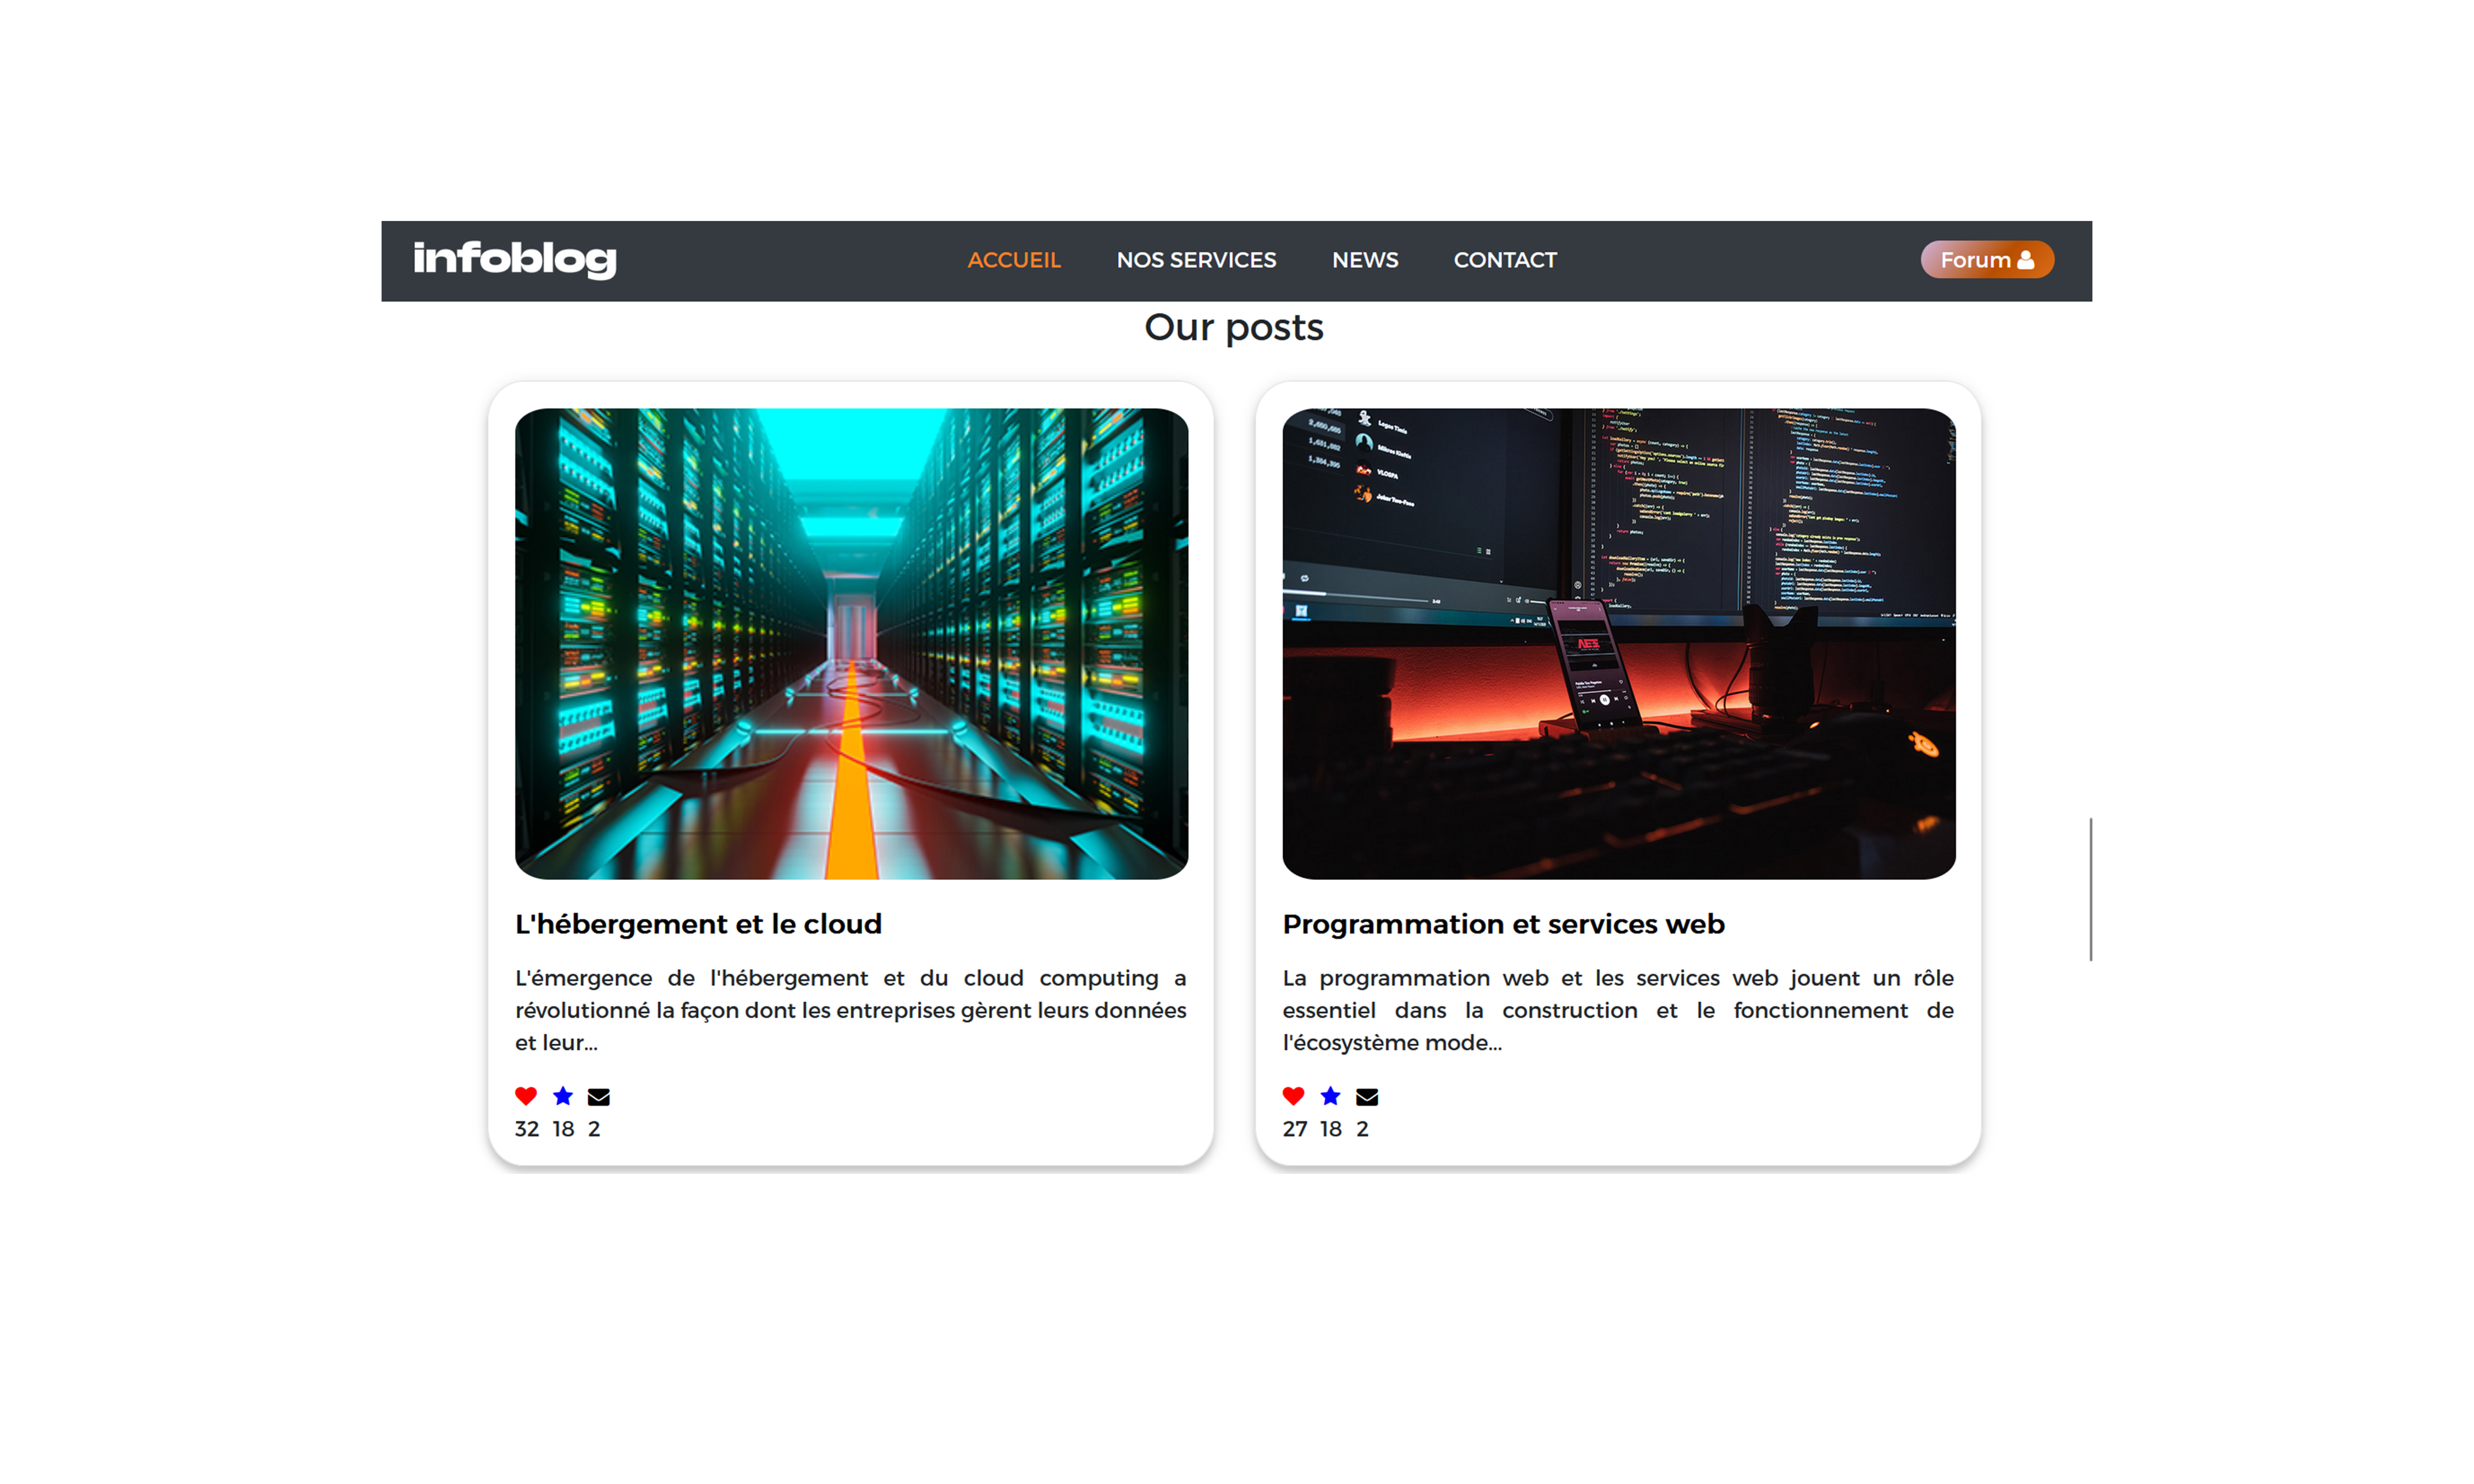
Task: Click star count 18 on Programmation post
Action: [1330, 1129]
